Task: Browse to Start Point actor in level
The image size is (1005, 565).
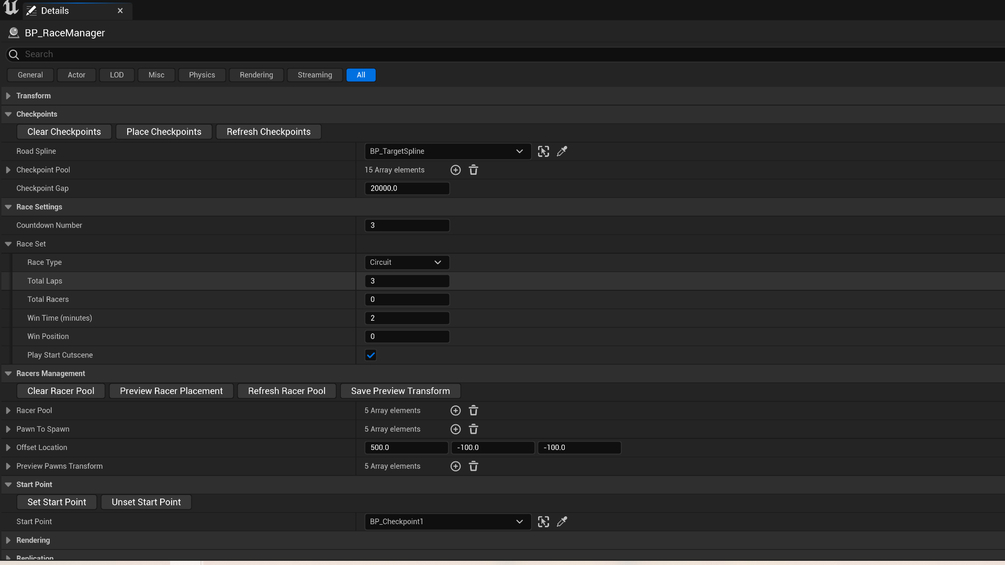Action: coord(544,521)
